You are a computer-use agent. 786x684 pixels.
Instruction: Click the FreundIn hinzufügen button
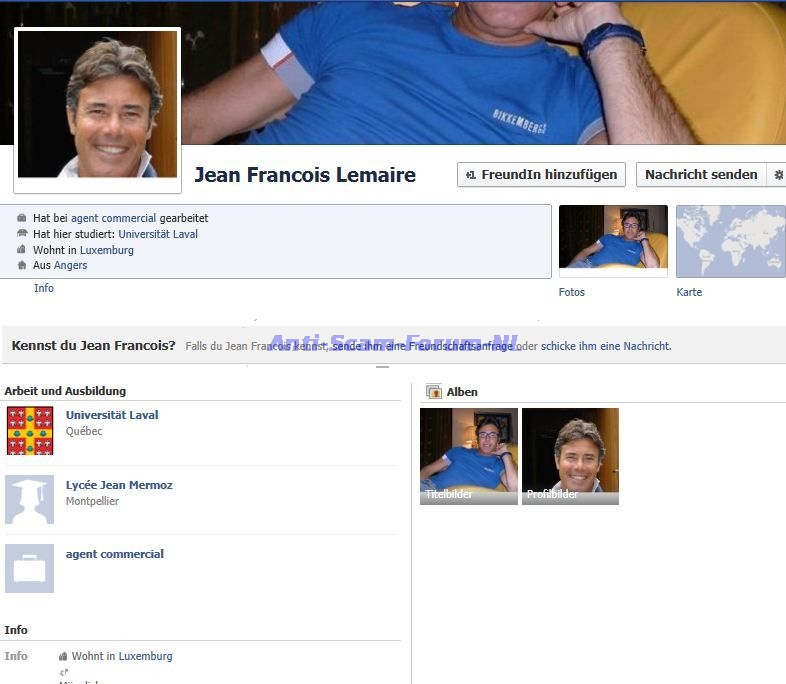pyautogui.click(x=541, y=175)
